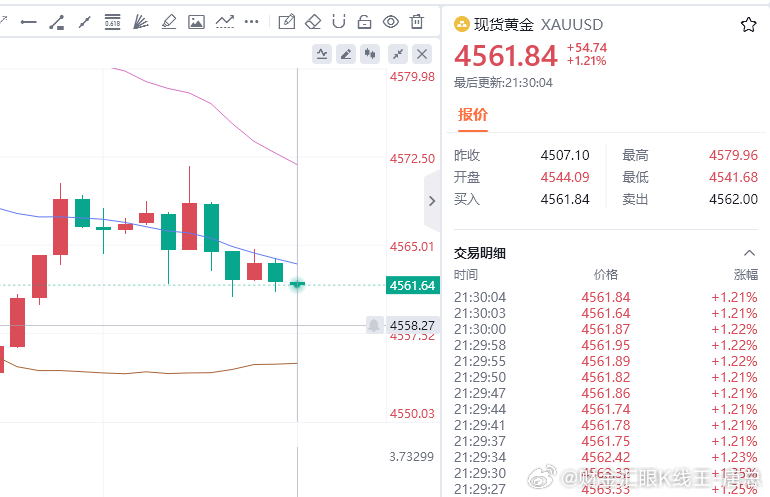Open the note editing tool

tap(287, 22)
